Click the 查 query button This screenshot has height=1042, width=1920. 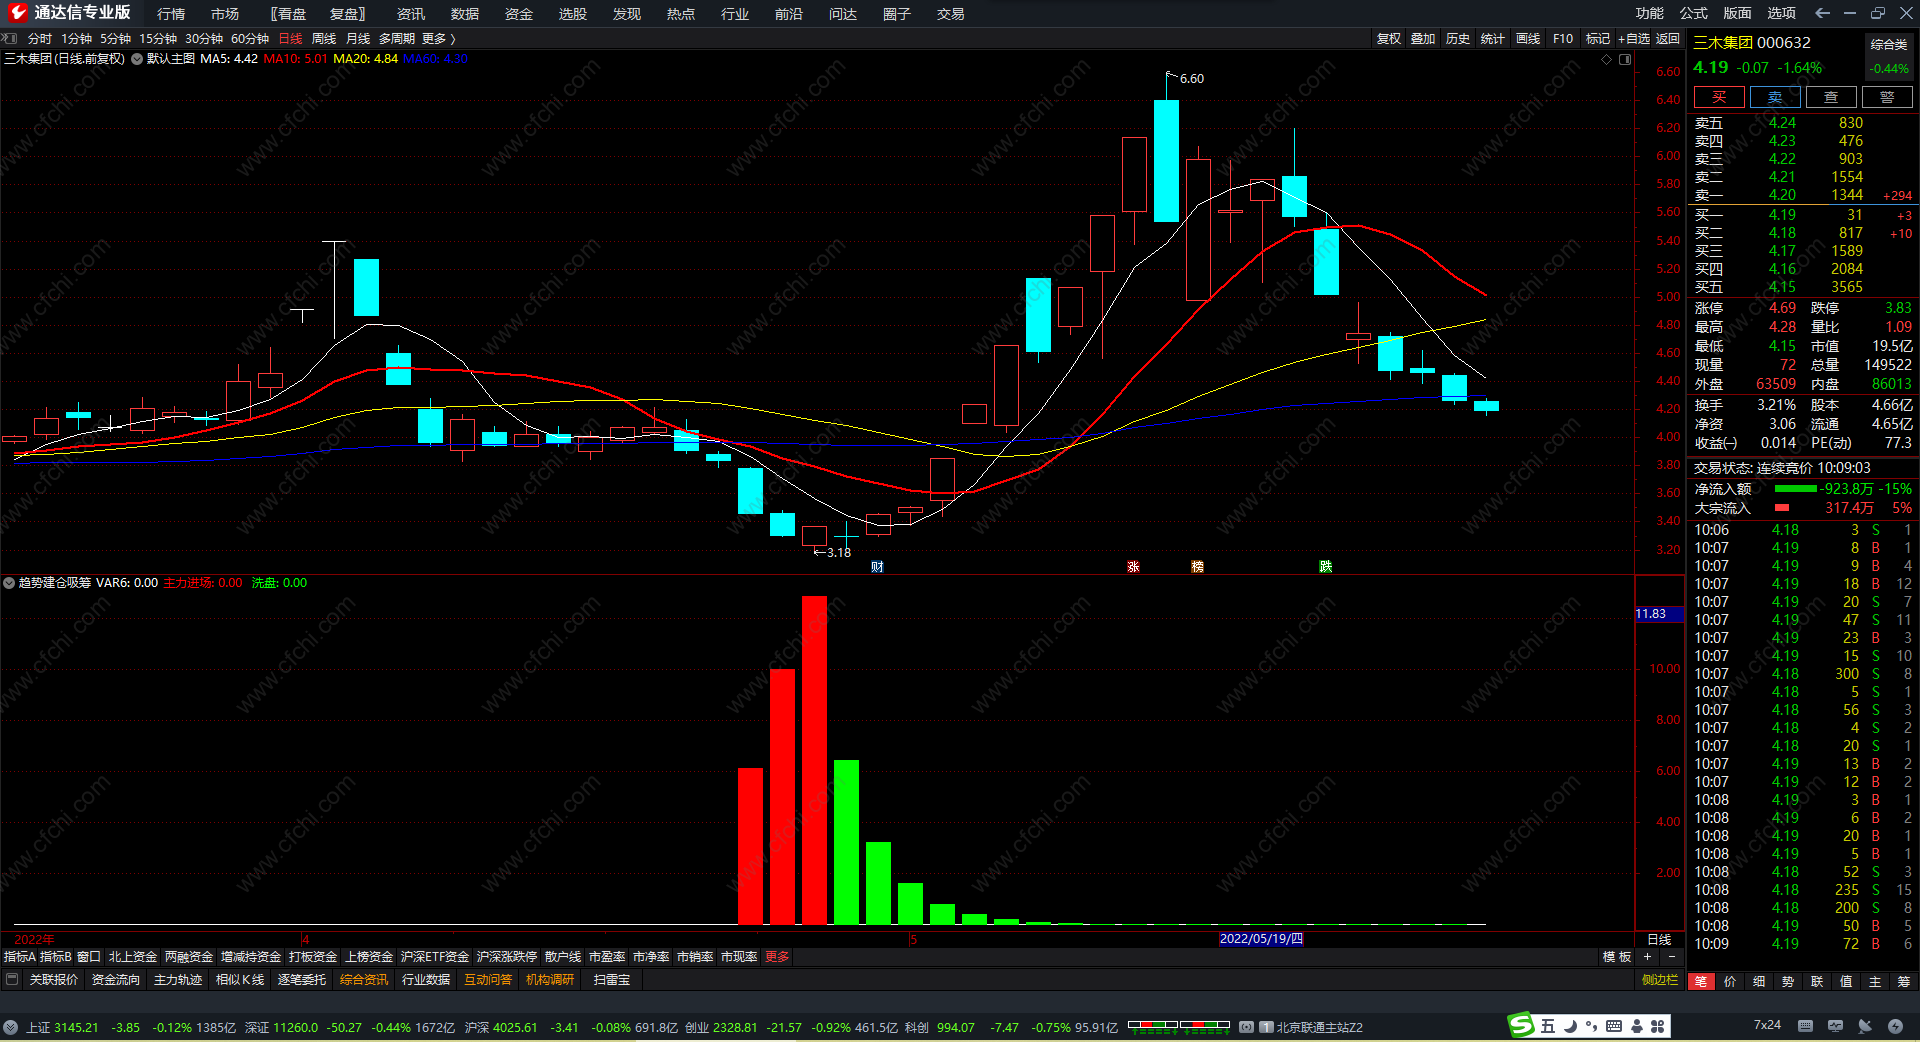tap(1831, 97)
